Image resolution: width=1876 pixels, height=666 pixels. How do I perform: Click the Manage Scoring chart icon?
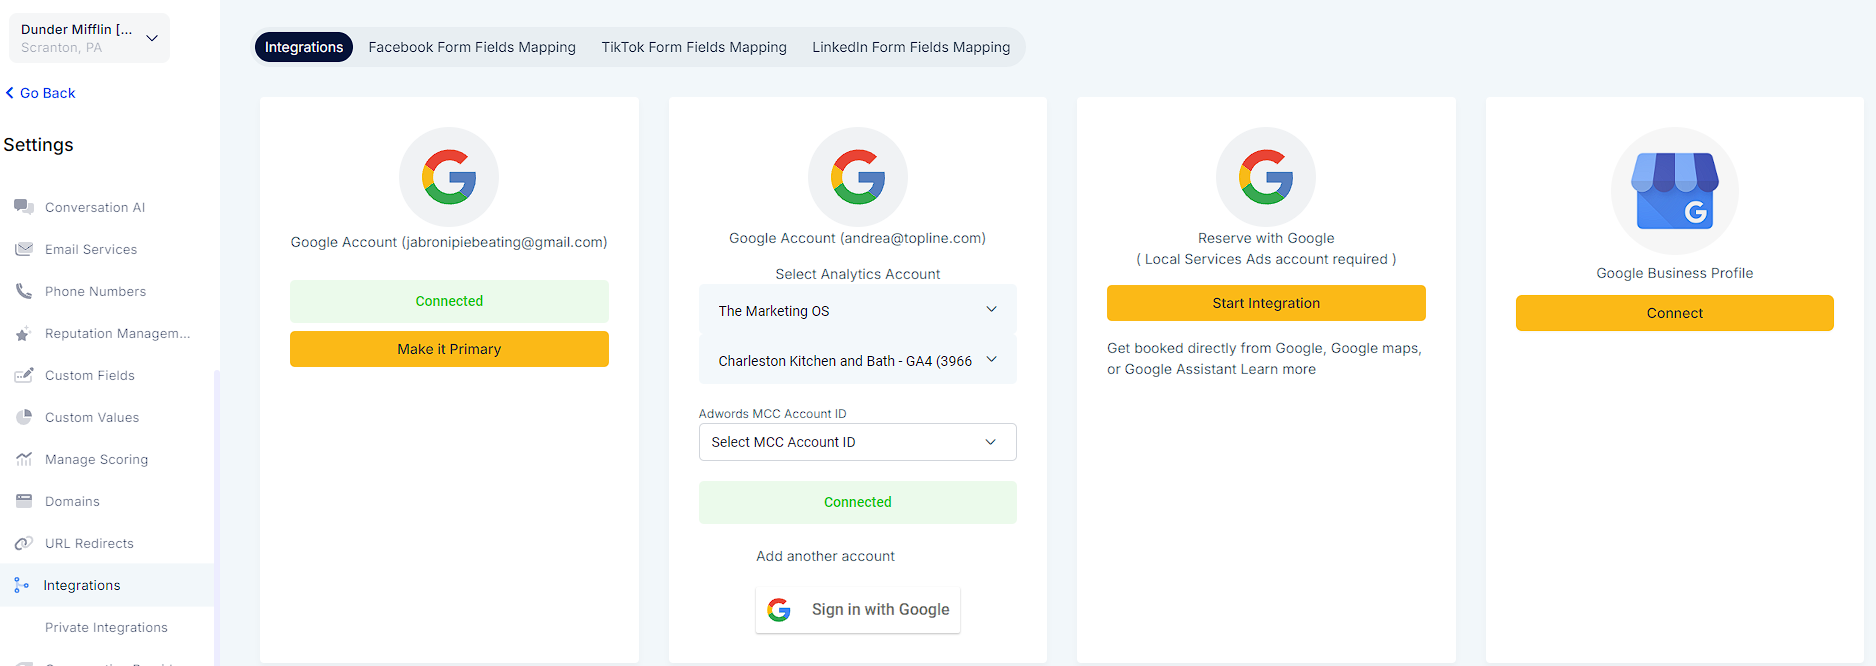click(24, 459)
